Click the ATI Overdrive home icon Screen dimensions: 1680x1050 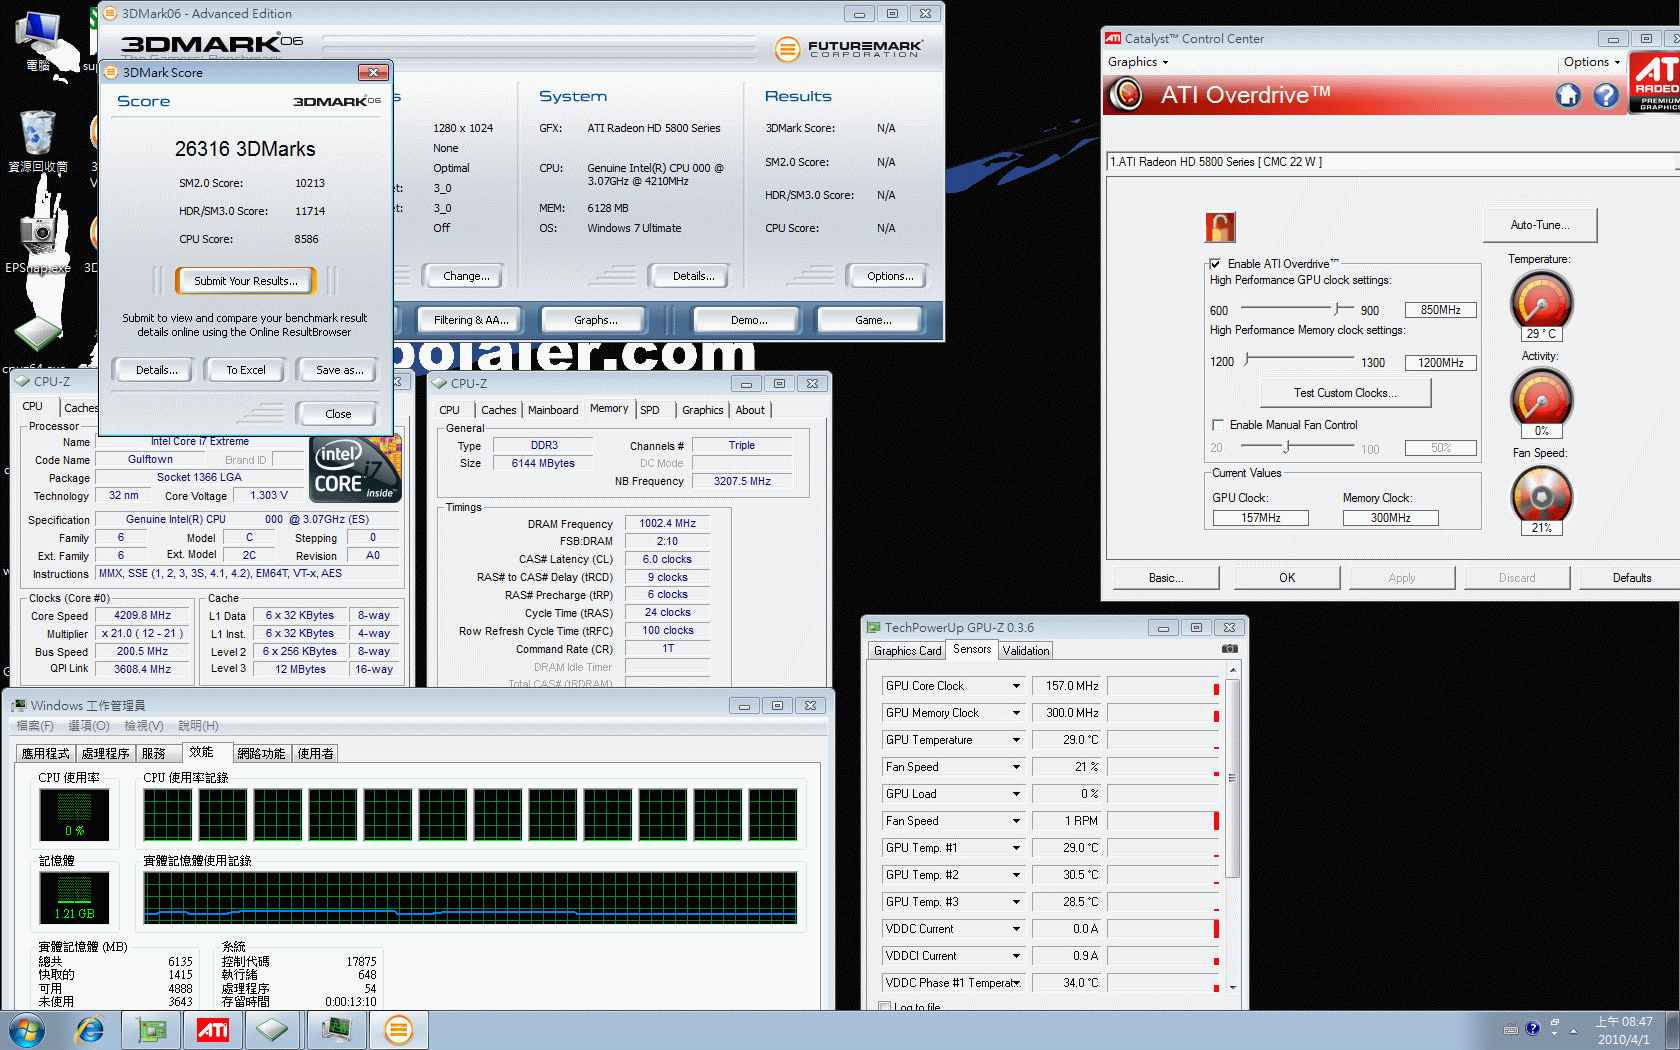click(1567, 95)
